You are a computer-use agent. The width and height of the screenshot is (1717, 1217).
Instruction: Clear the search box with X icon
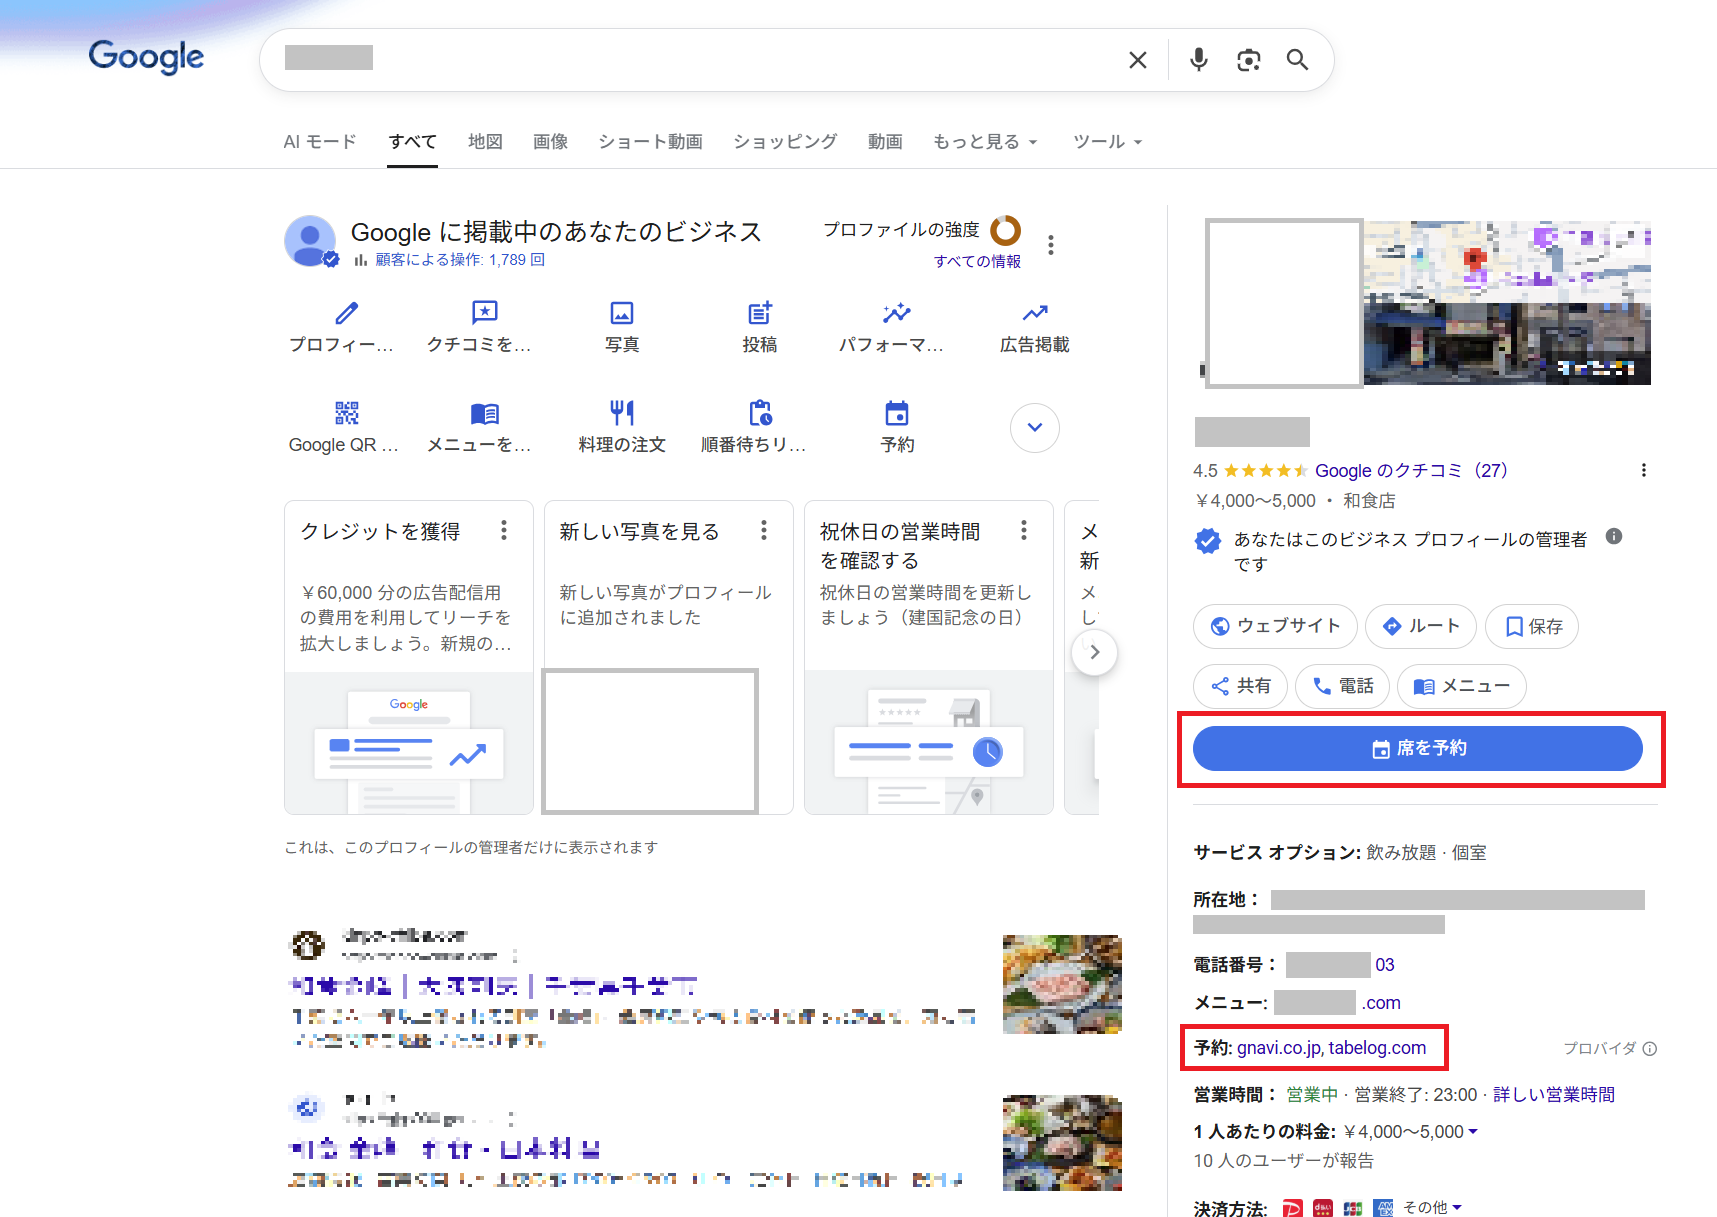point(1137,60)
